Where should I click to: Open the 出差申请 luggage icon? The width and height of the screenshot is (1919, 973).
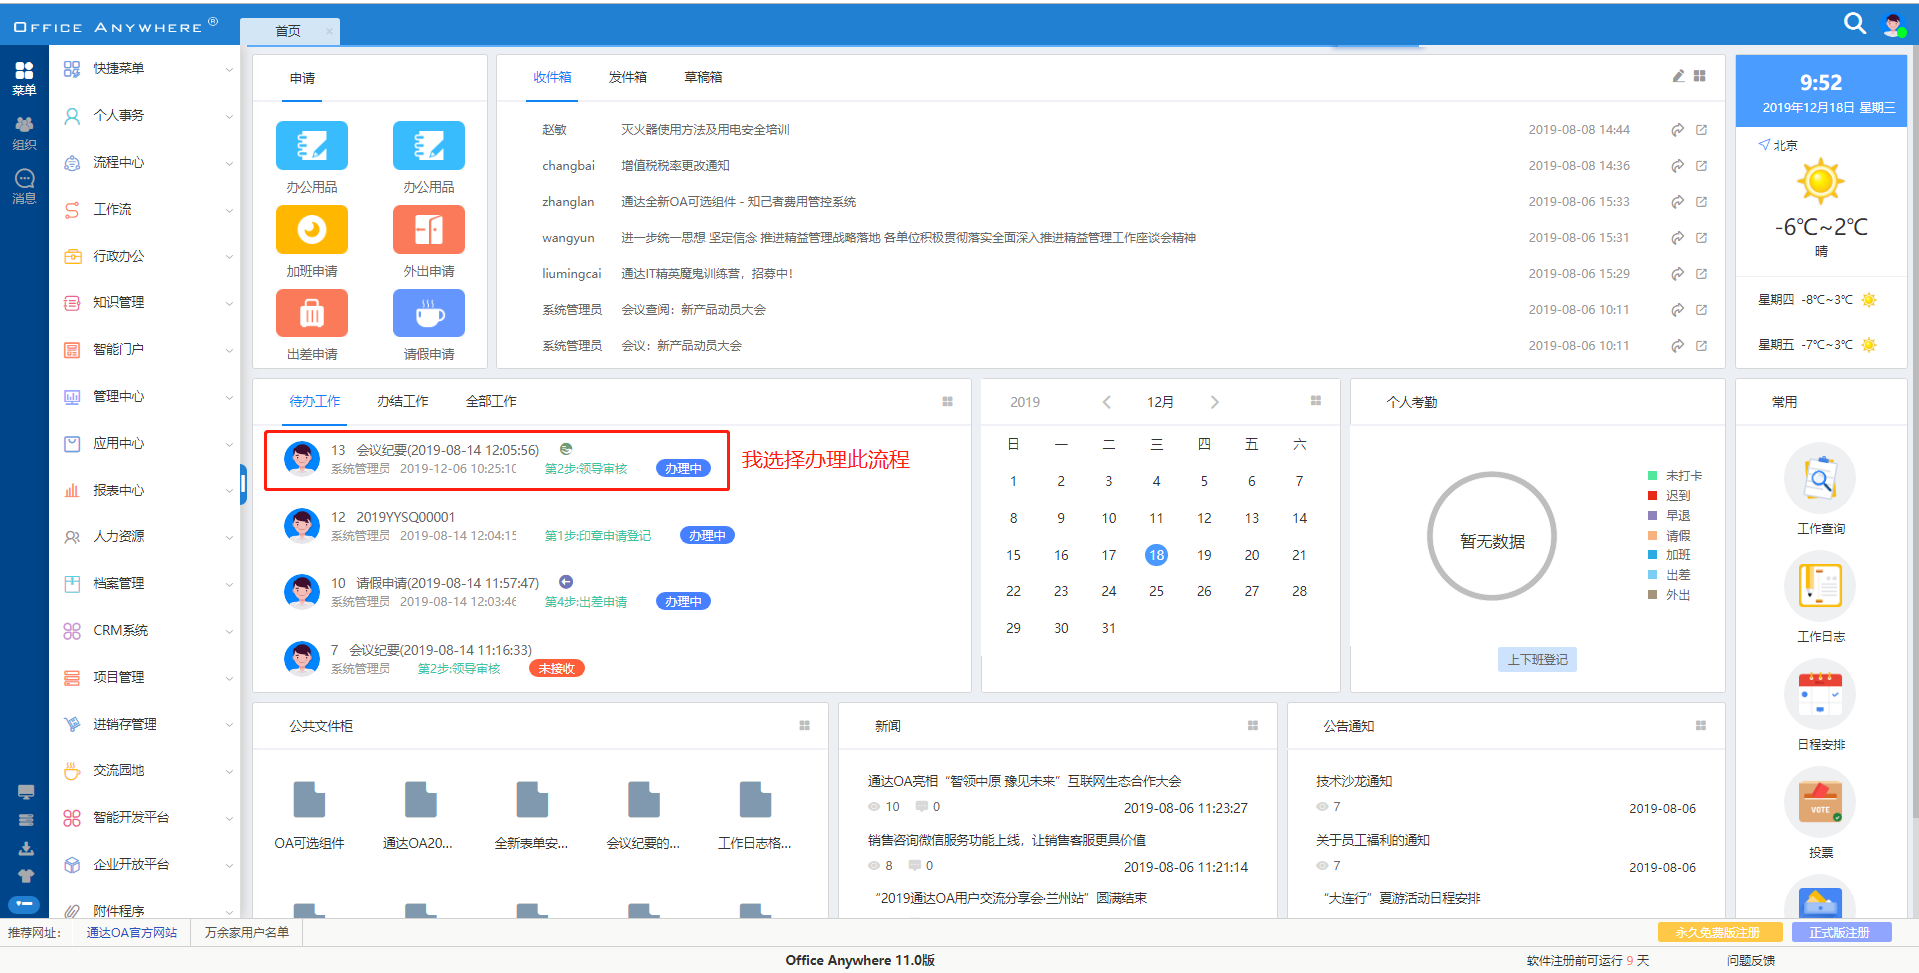click(312, 314)
